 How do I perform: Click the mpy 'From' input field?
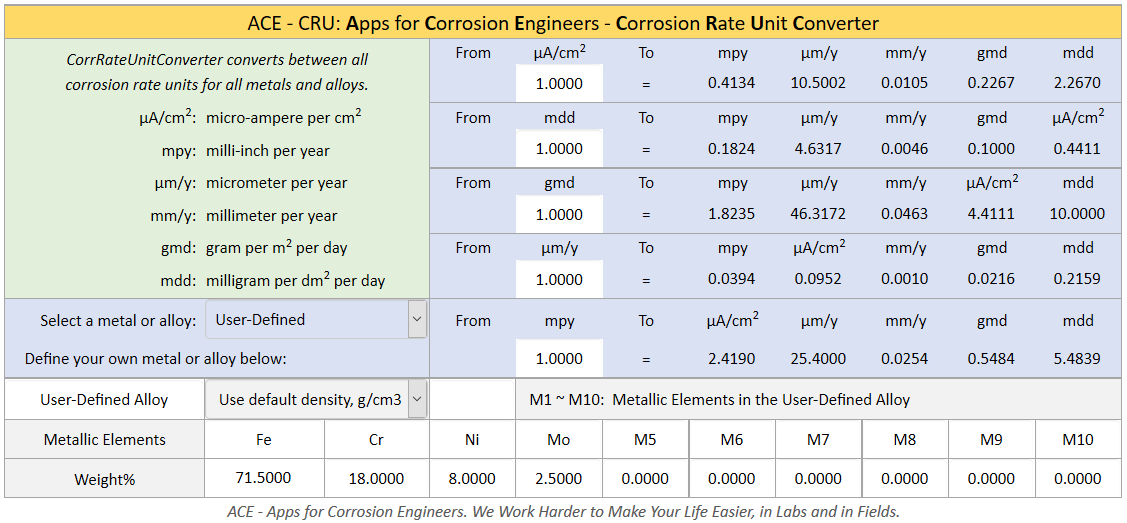pyautogui.click(x=559, y=358)
